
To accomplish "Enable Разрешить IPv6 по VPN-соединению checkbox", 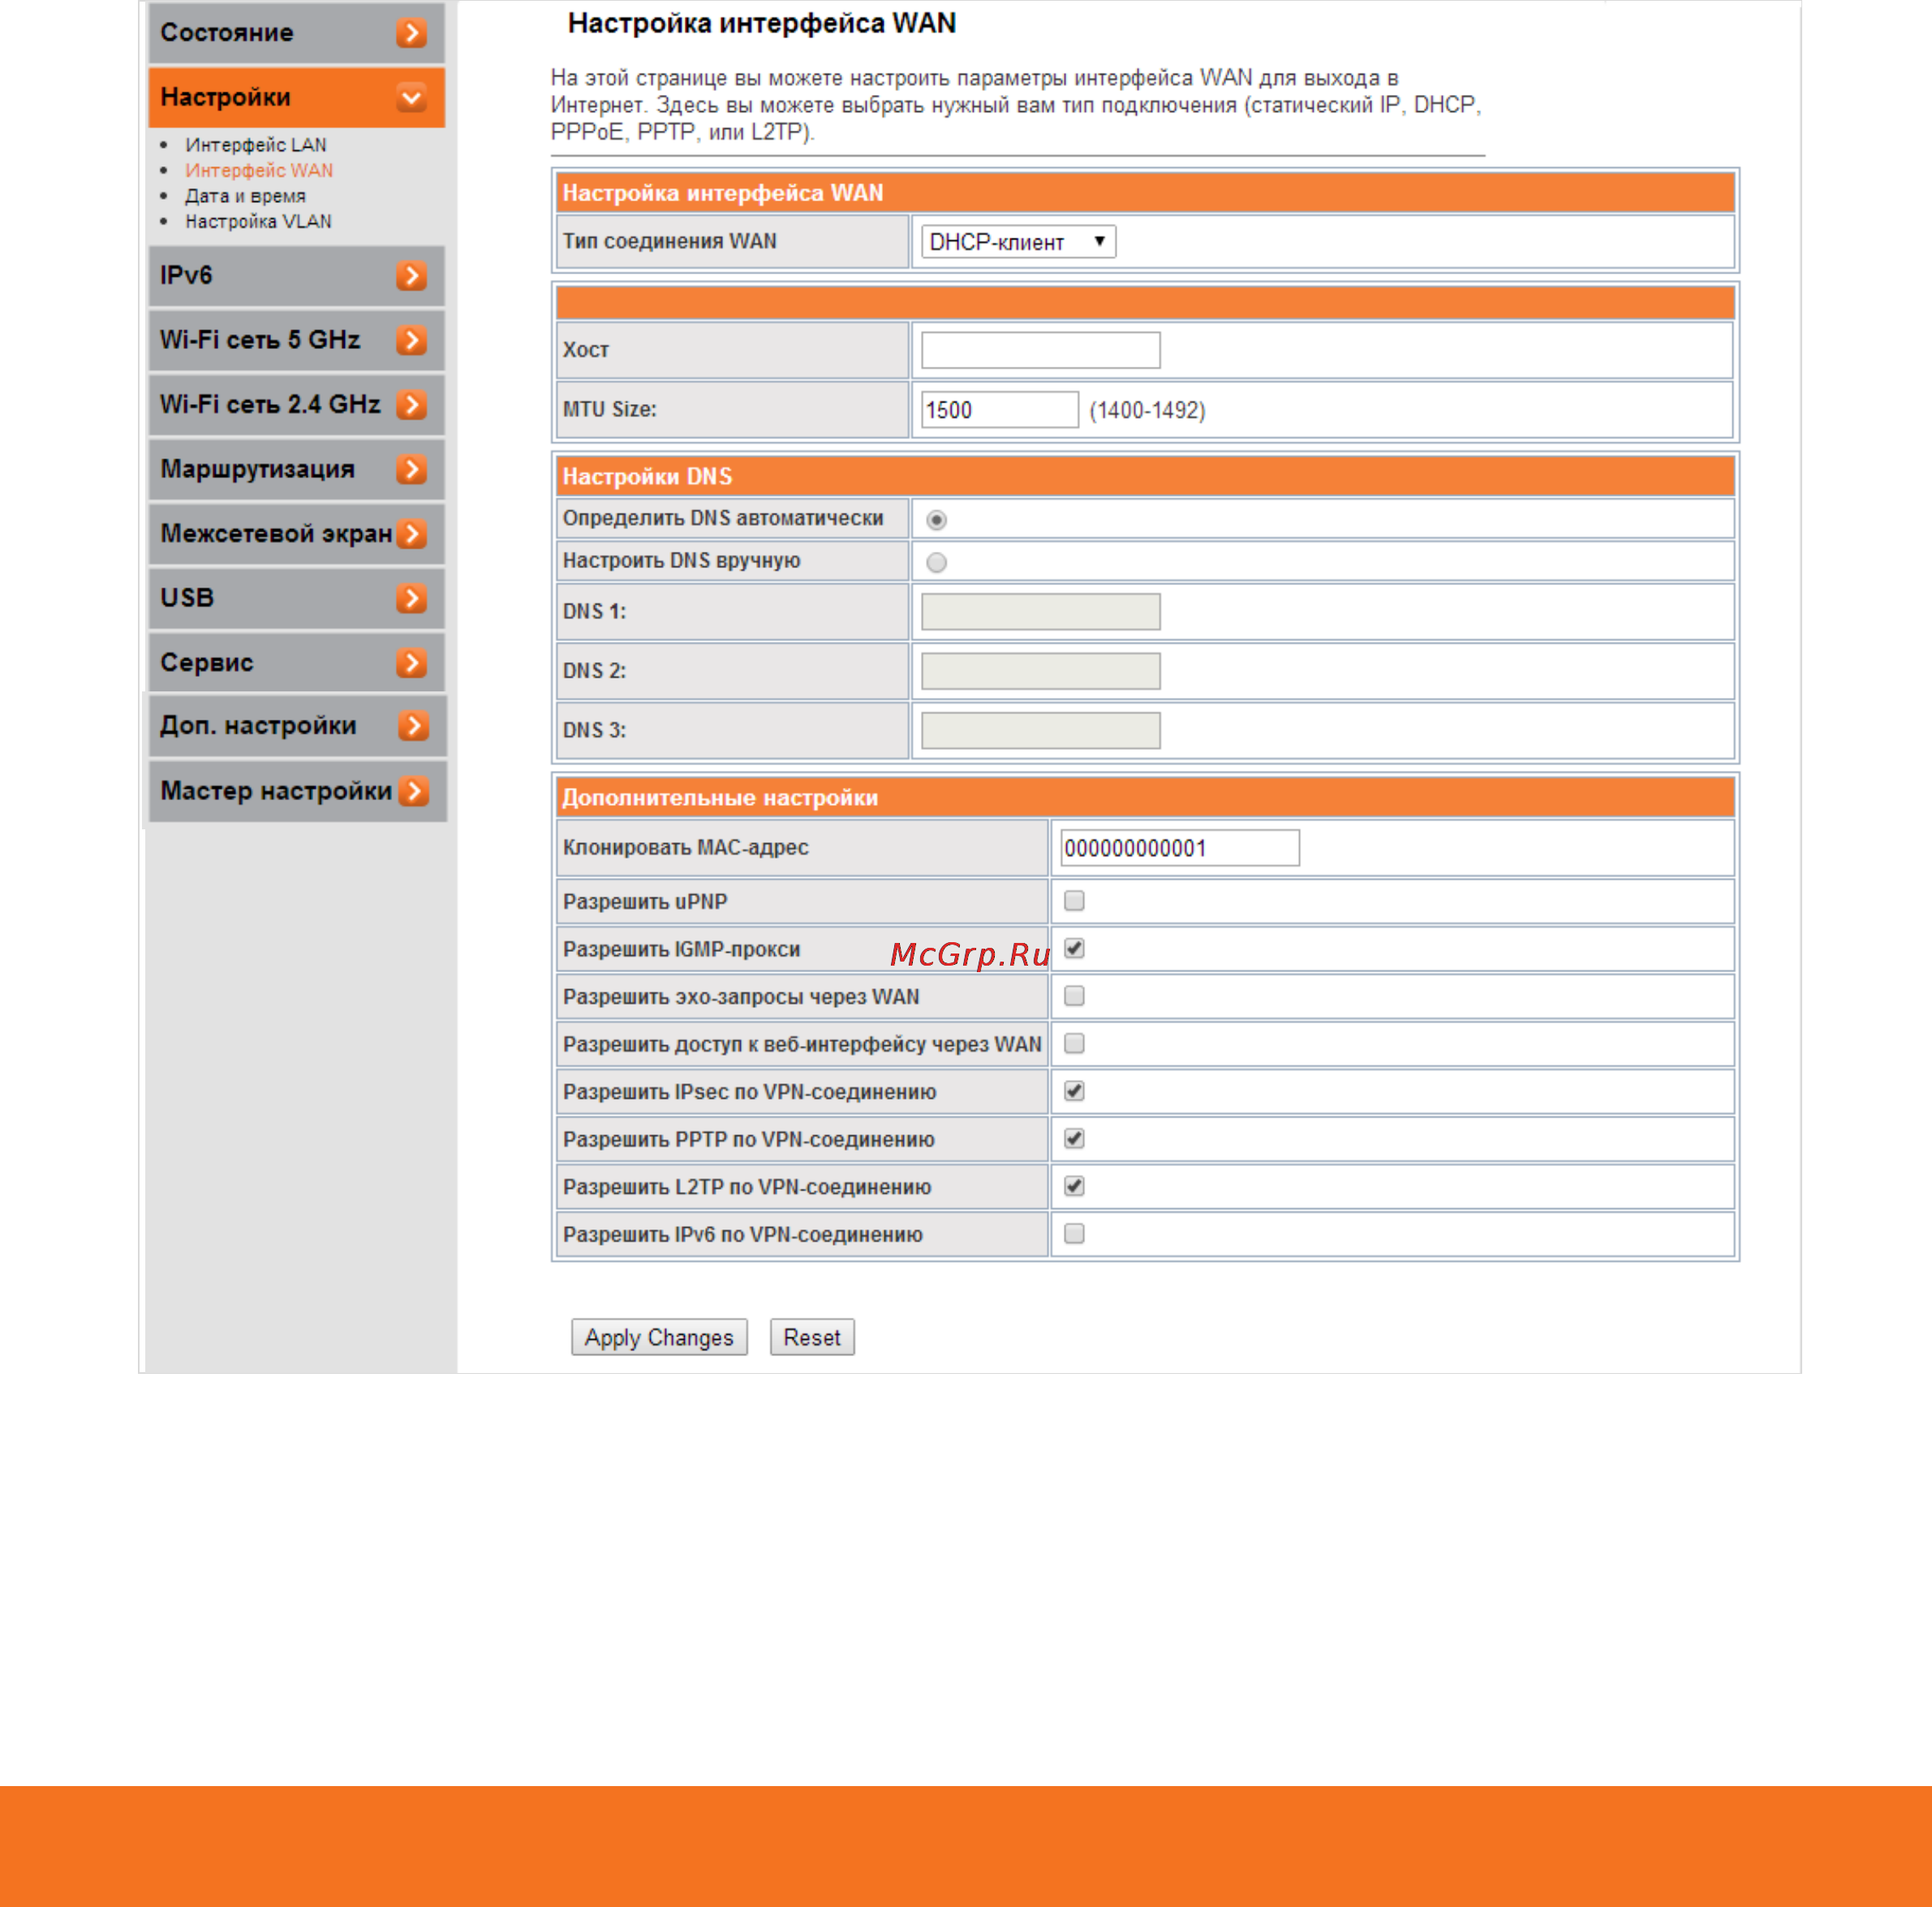I will click(1074, 1234).
